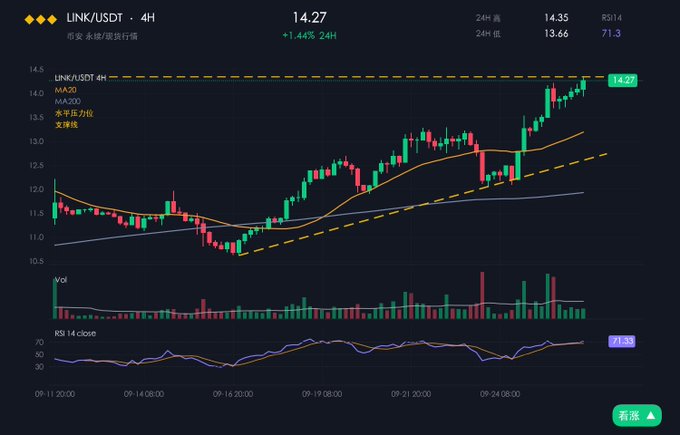Click the 12.0 price axis label

(36, 189)
